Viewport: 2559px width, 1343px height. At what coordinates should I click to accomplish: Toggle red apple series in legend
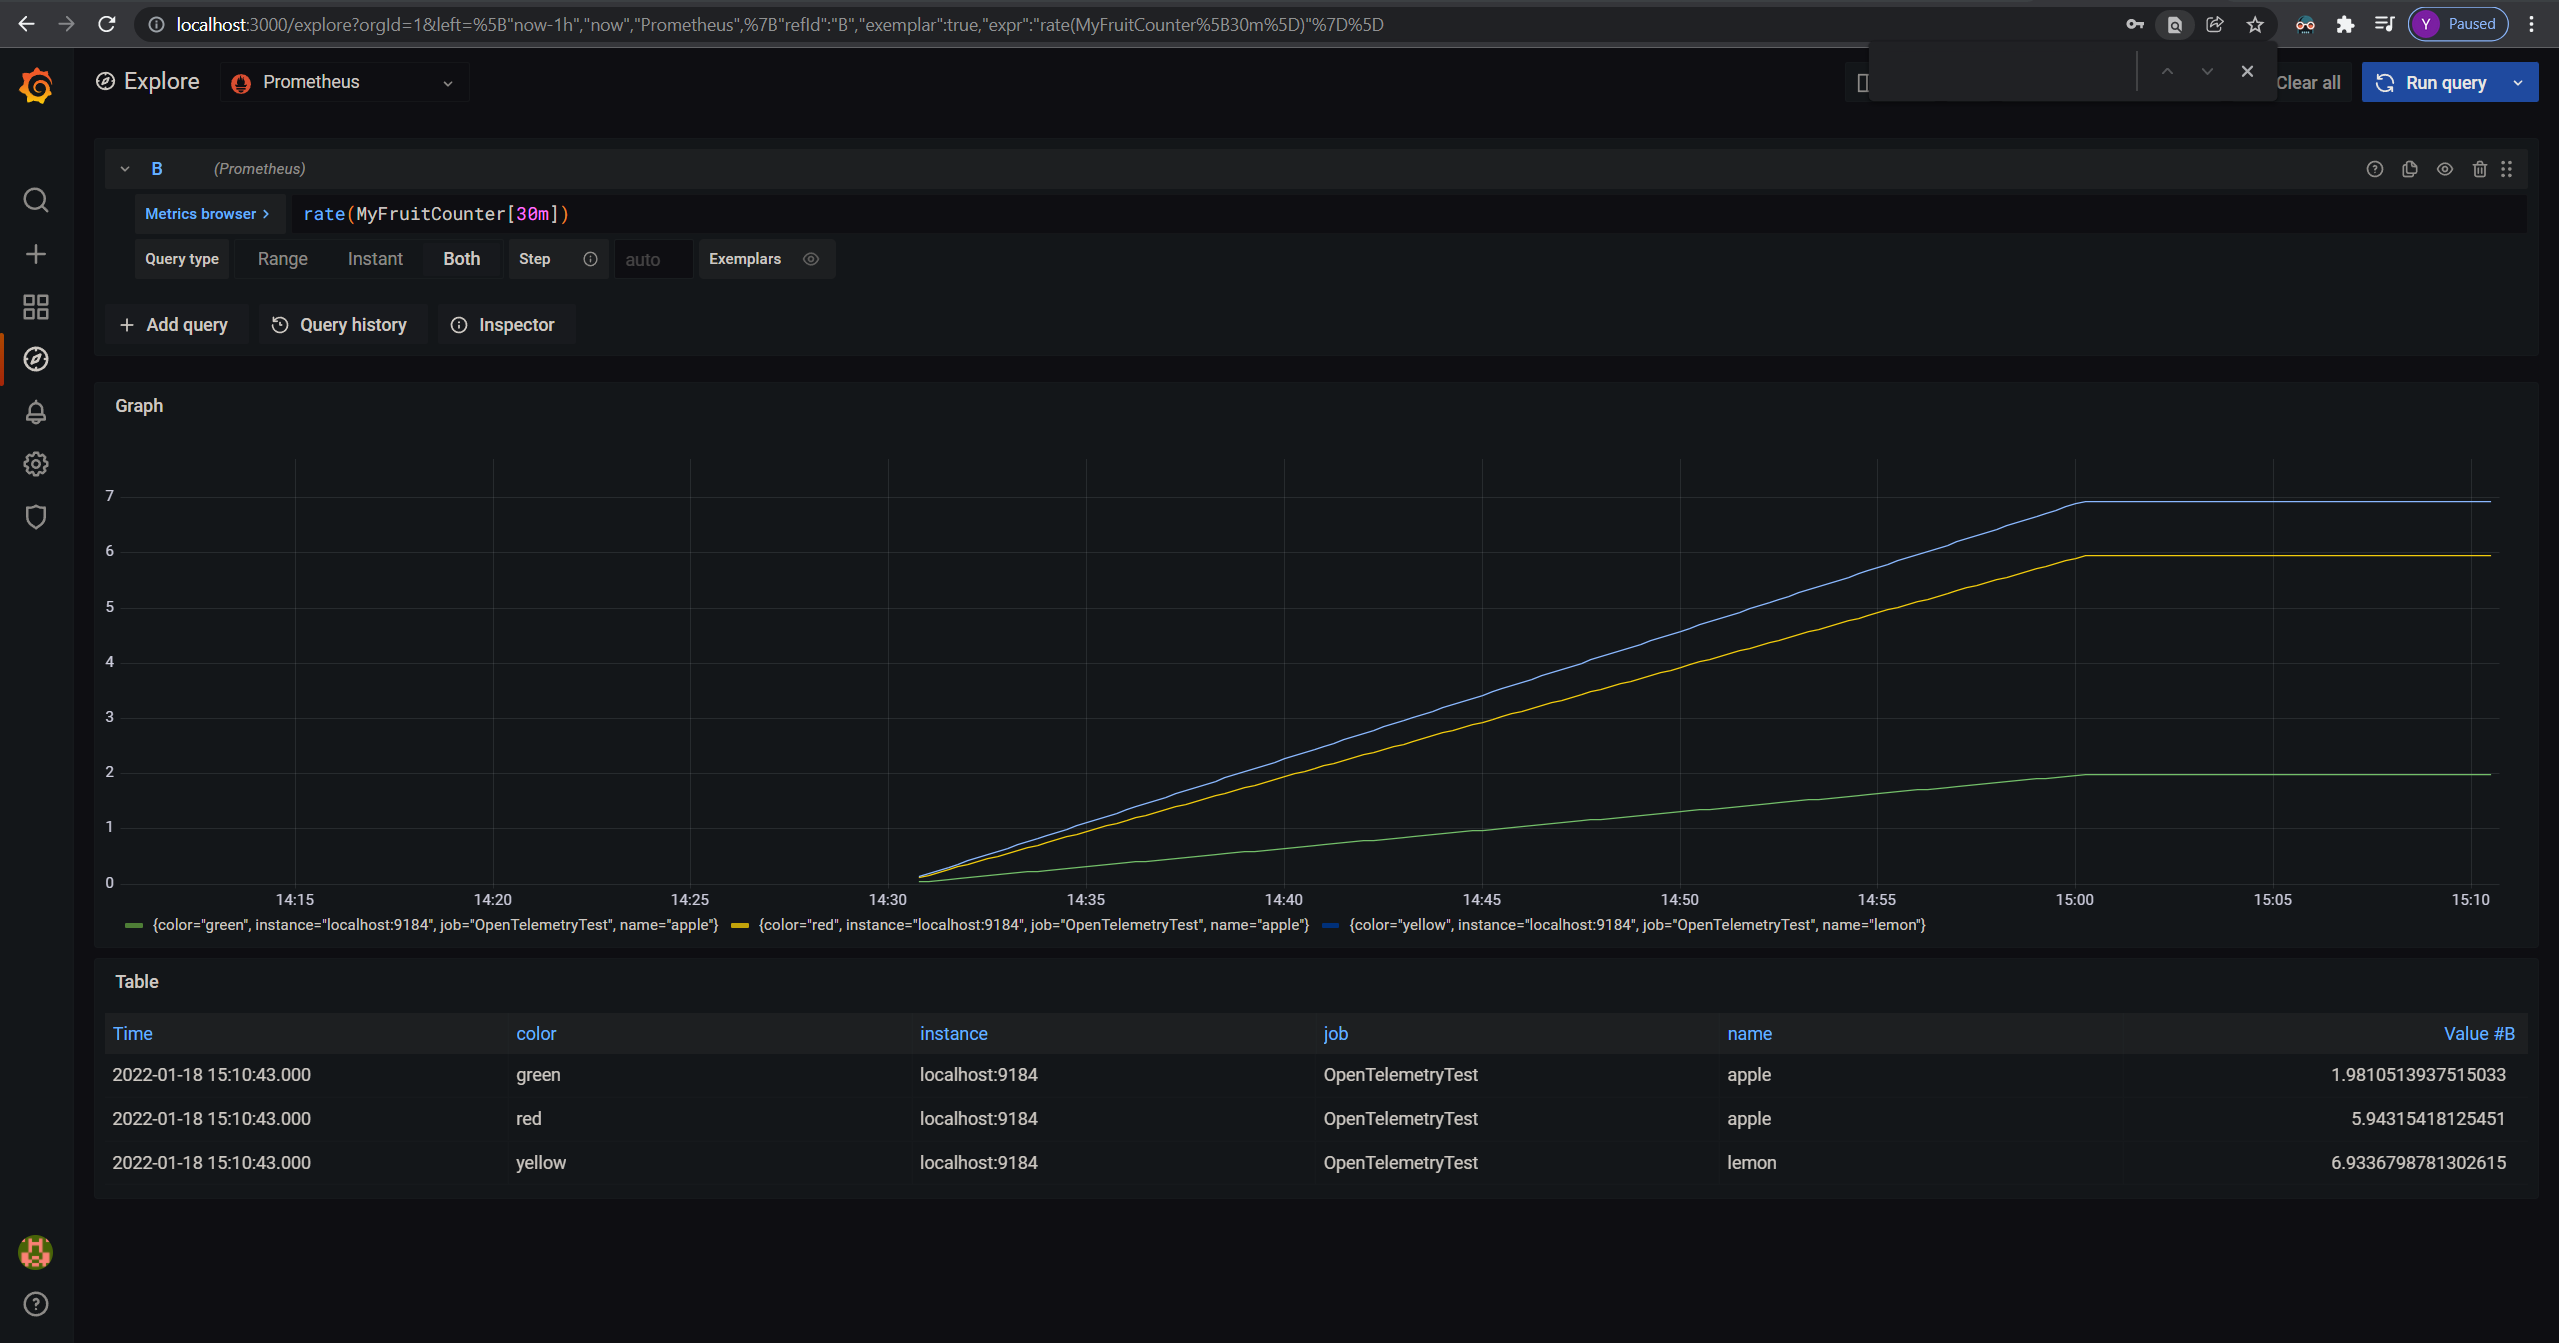pos(1034,925)
